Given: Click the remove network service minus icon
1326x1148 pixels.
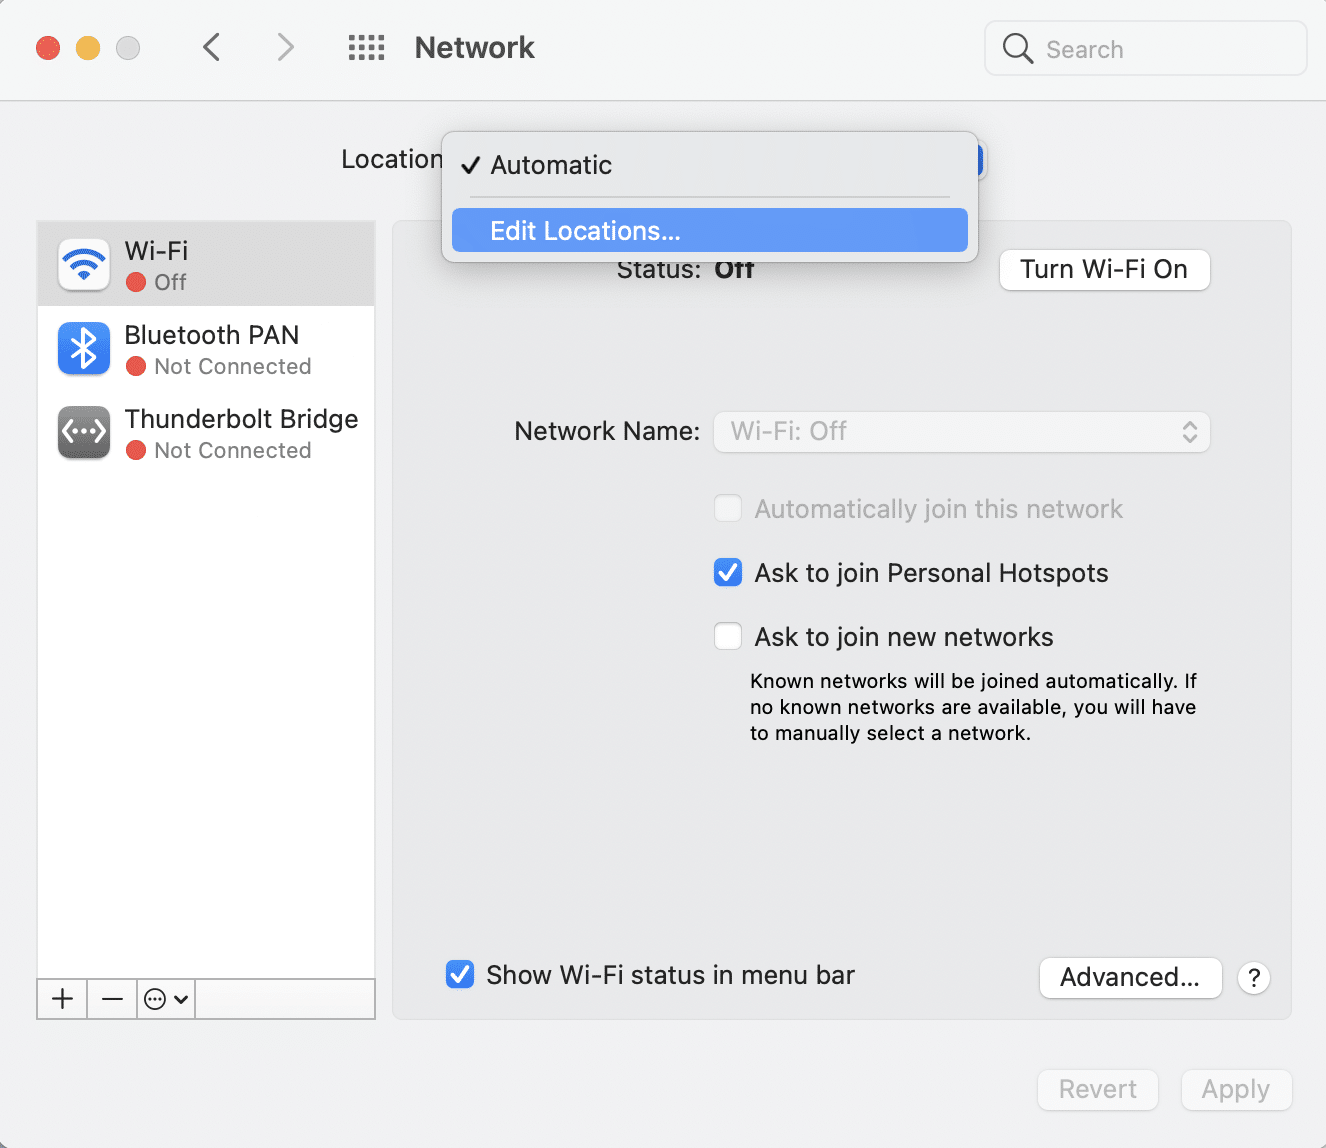Looking at the screenshot, I should pyautogui.click(x=111, y=998).
